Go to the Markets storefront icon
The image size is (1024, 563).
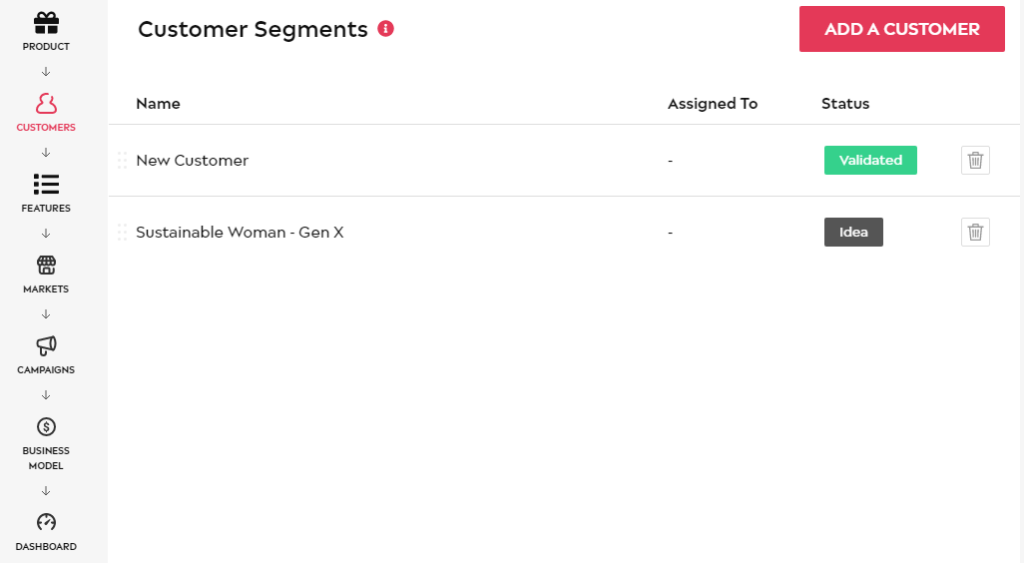click(46, 265)
